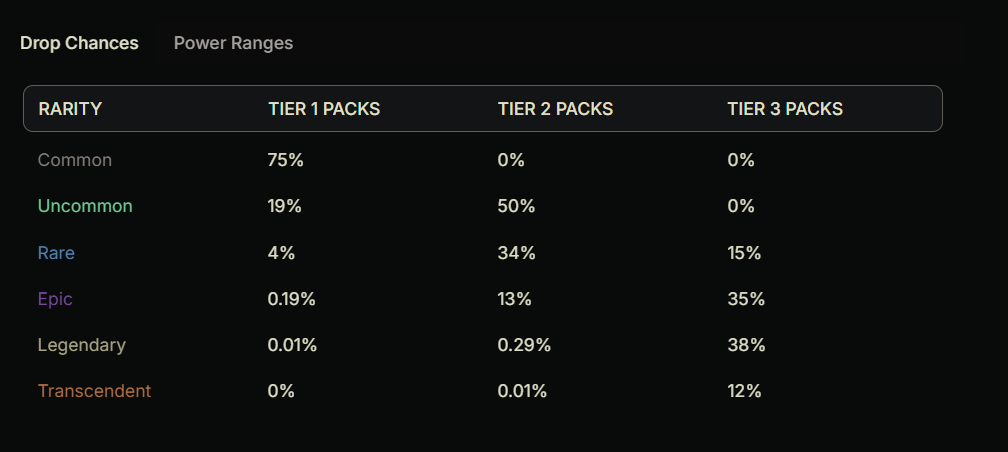Click the 12% Transcendent Tier 3 value
Viewport: 1008px width, 452px height.
click(x=745, y=391)
